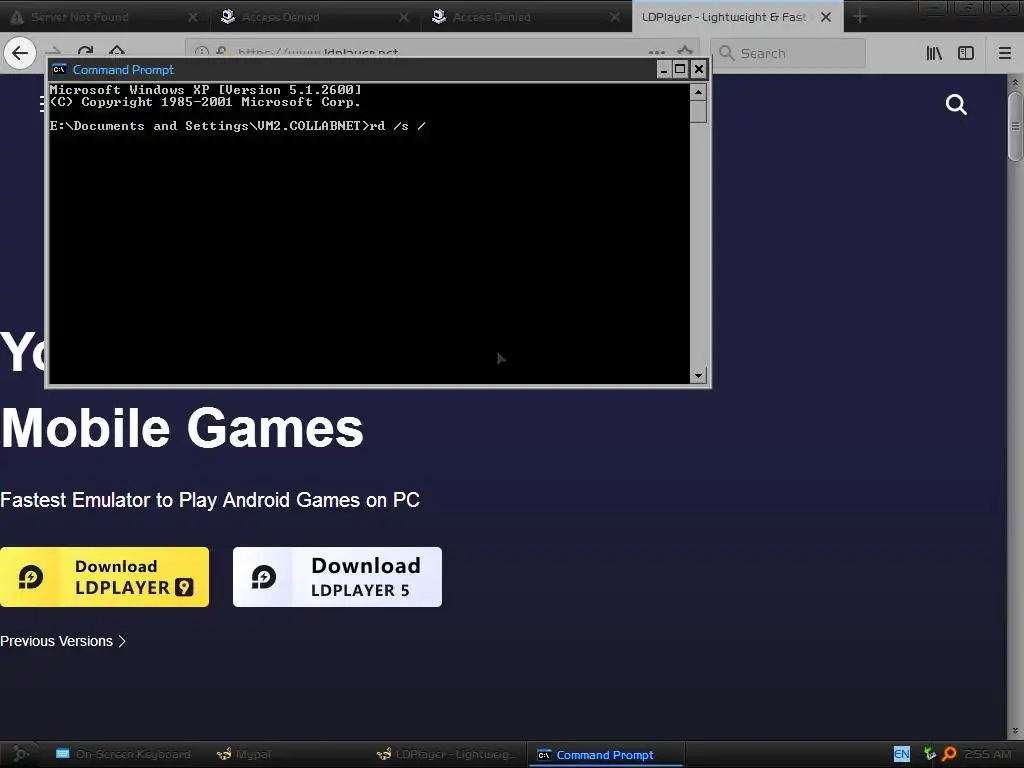The width and height of the screenshot is (1024, 768).
Task: Open the browser hamburger menu
Action: pyautogui.click(x=1004, y=53)
